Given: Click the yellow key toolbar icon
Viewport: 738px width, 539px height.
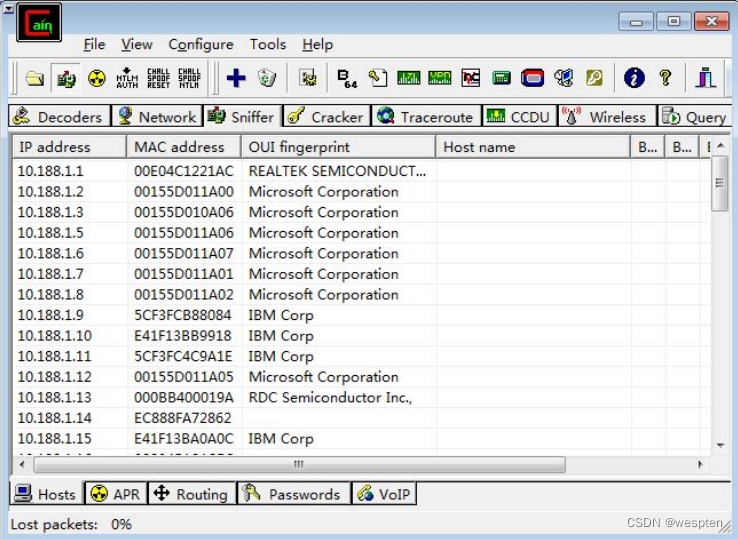Looking at the screenshot, I should click(594, 78).
